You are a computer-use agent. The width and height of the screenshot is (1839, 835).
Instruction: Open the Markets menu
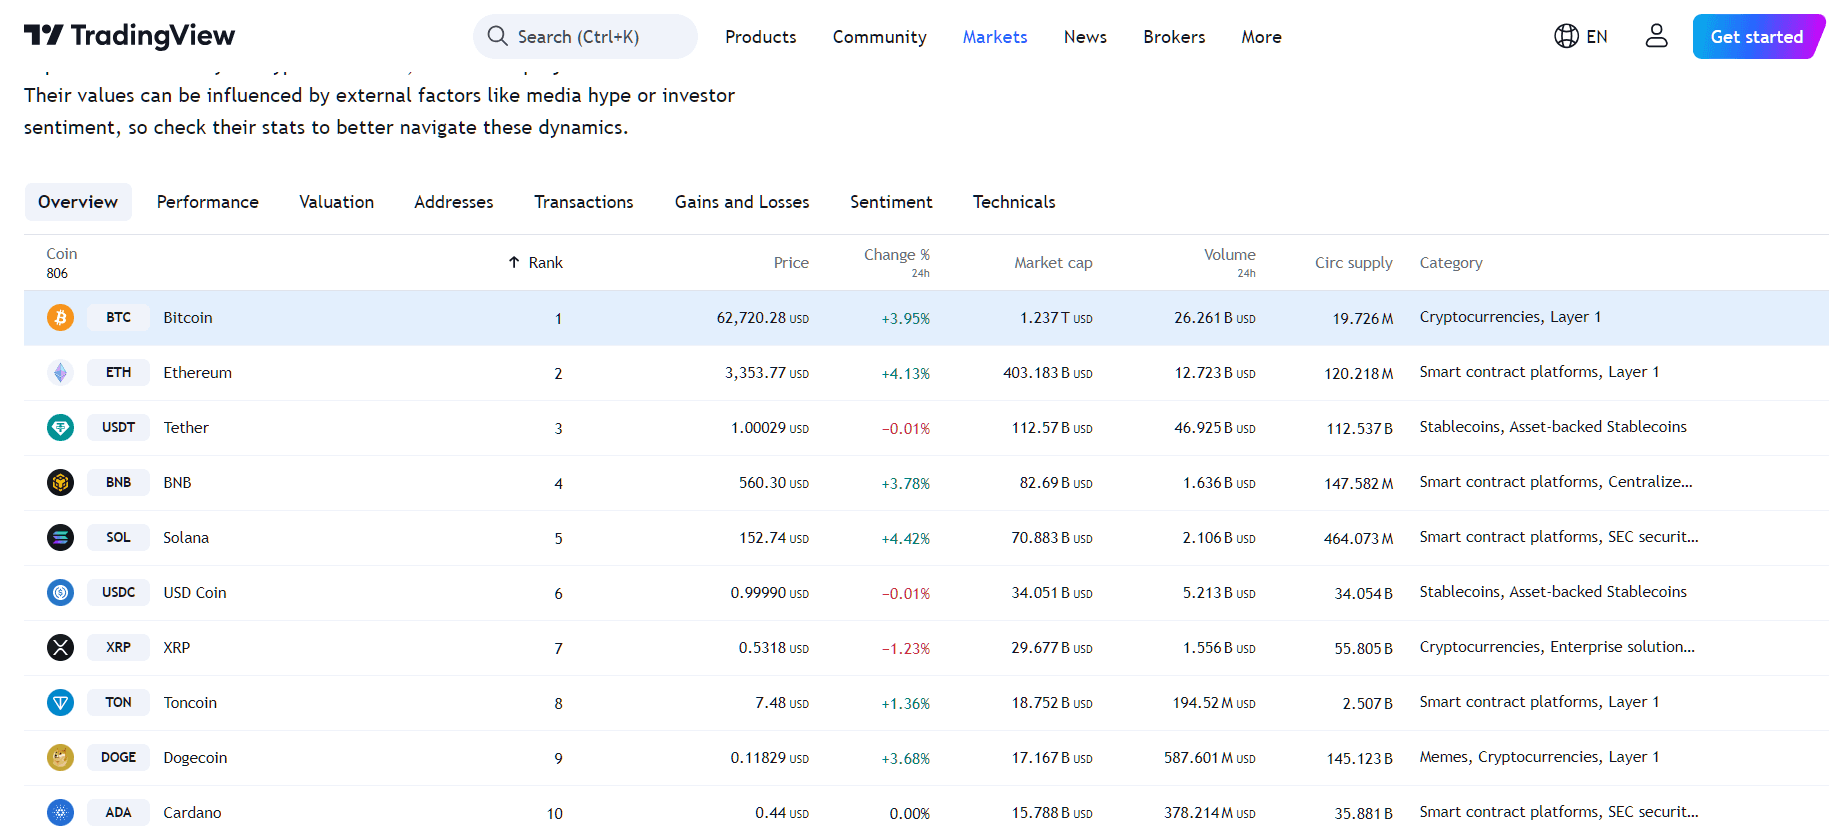coord(995,37)
